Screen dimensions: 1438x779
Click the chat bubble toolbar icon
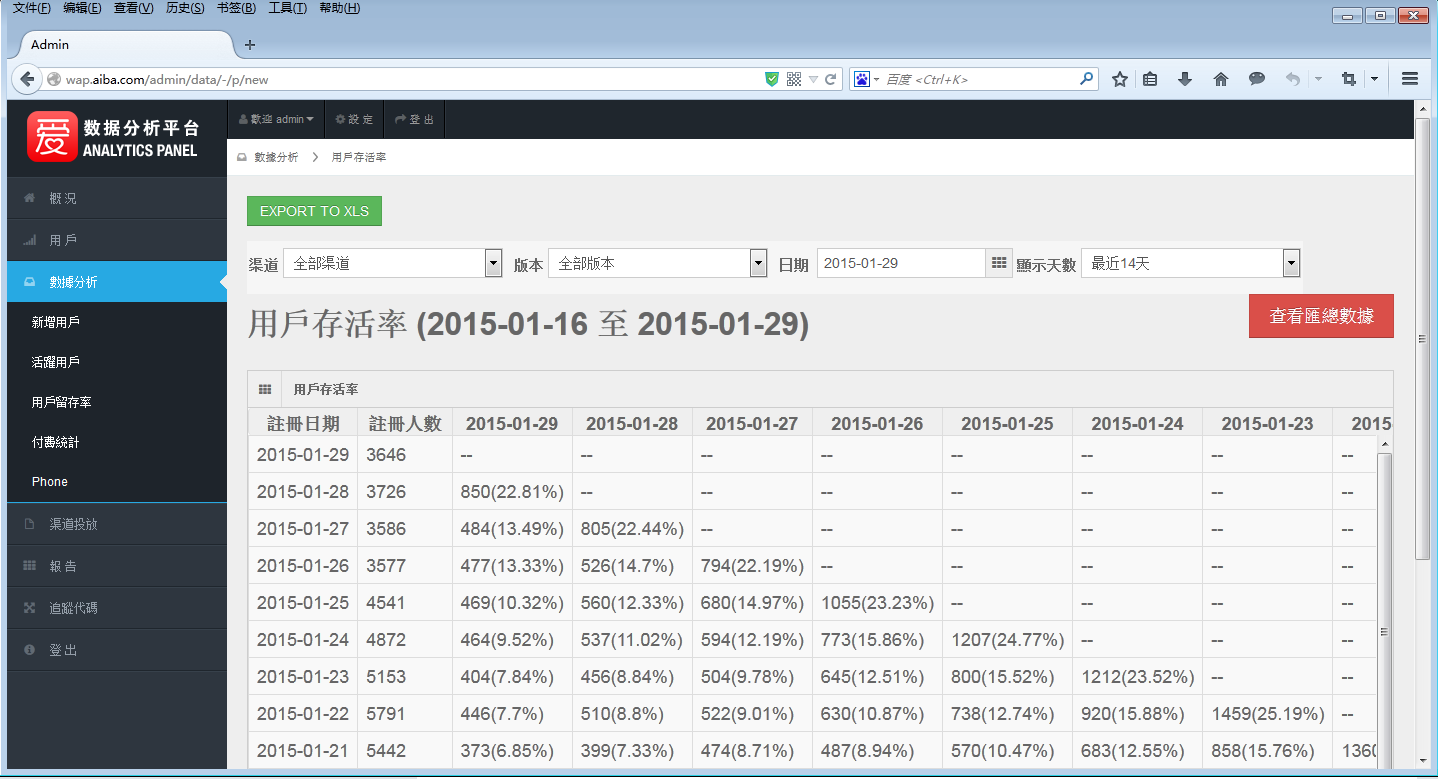click(x=1257, y=79)
